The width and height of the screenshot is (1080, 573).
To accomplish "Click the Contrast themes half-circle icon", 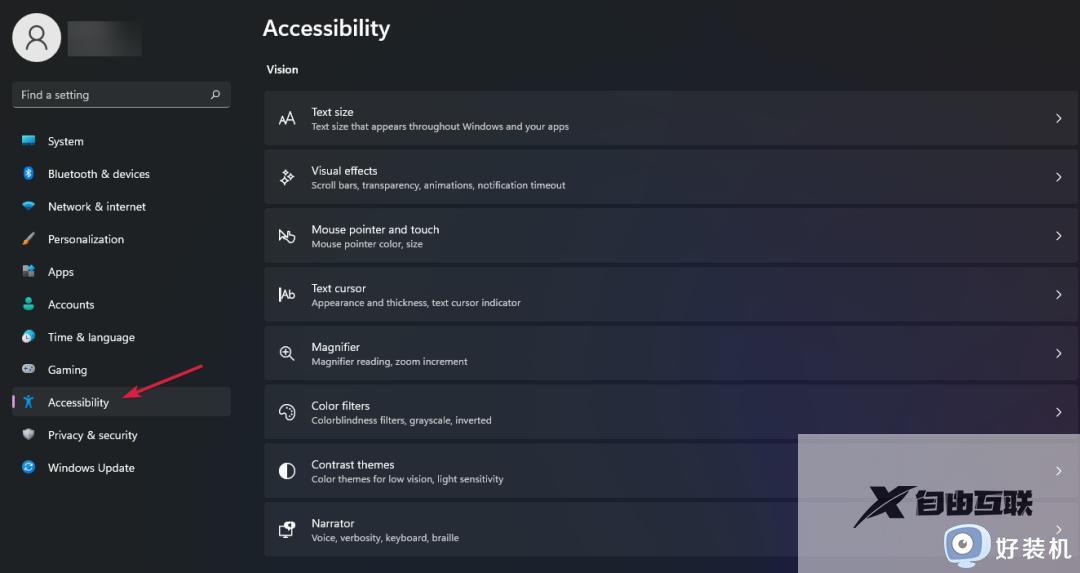I will point(287,471).
